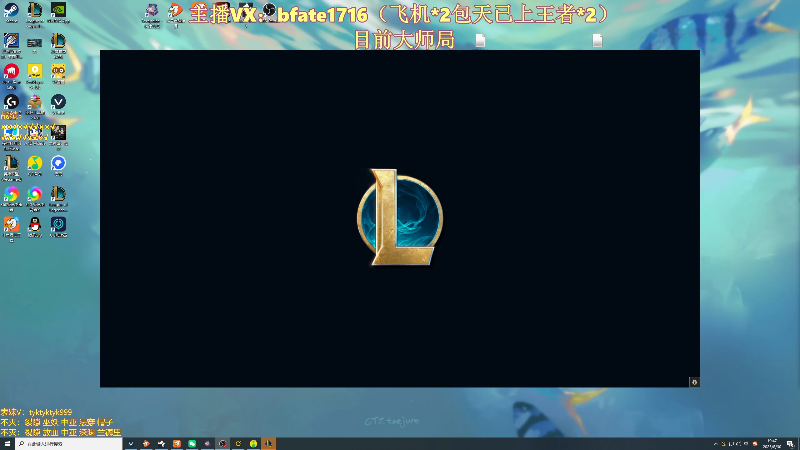800x450 pixels.
Task: Open the purple app icon on taskbar
Action: [x=207, y=444]
